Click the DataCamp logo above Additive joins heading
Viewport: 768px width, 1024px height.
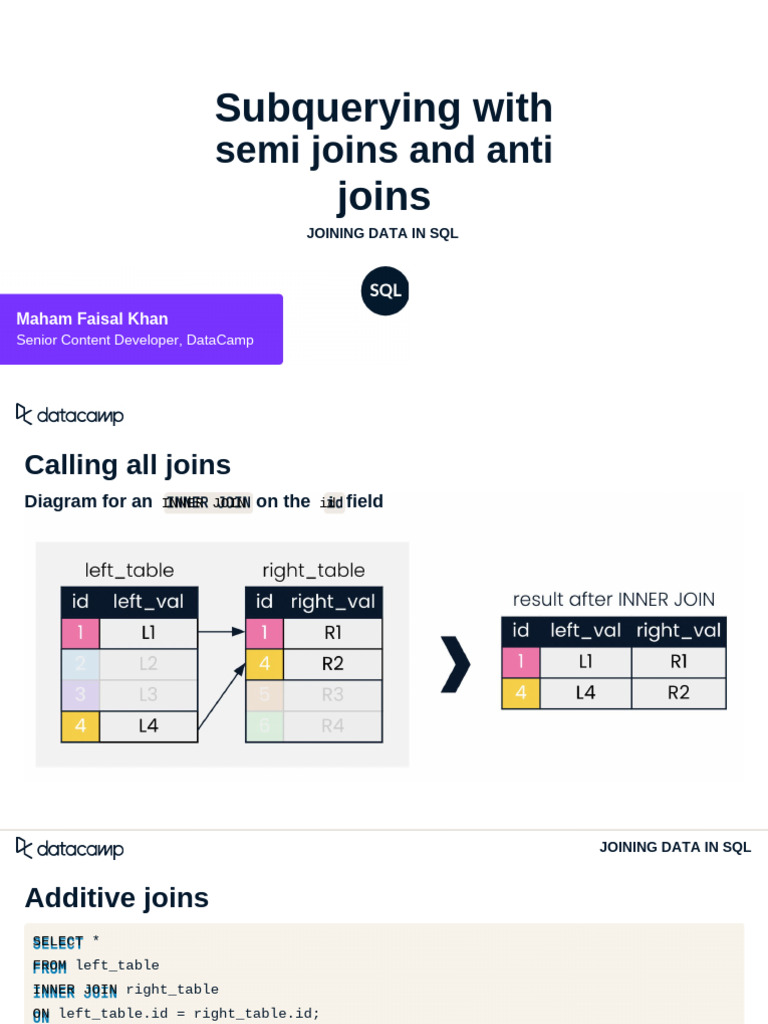(70, 848)
